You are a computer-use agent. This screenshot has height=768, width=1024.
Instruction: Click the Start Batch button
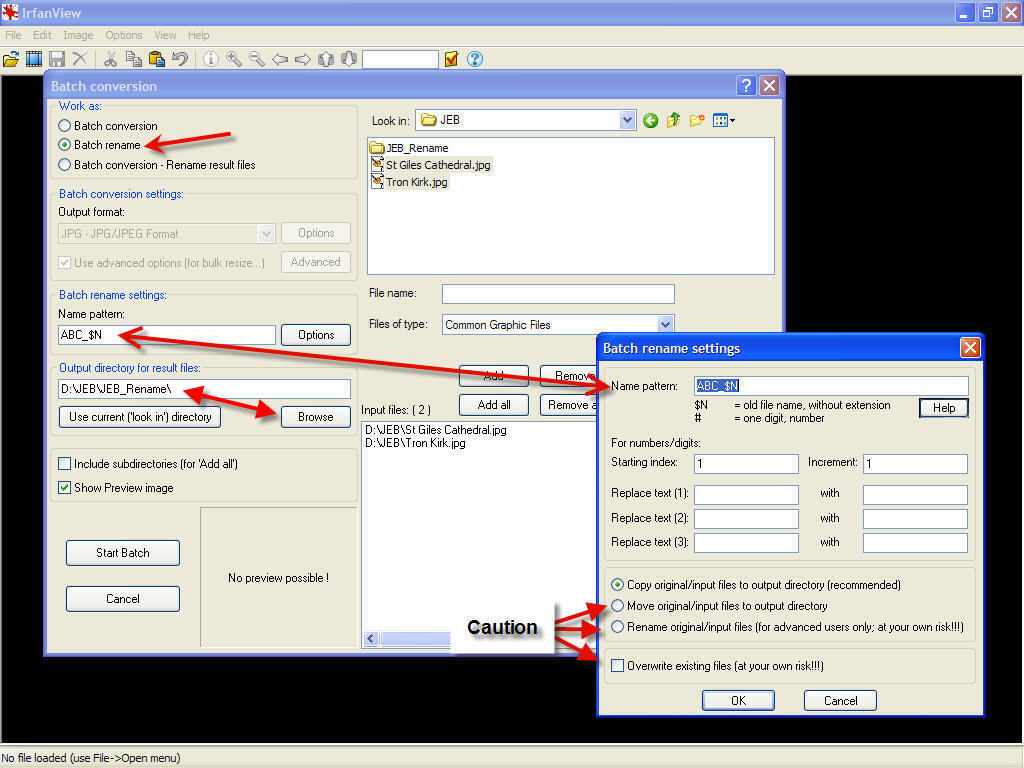(123, 553)
